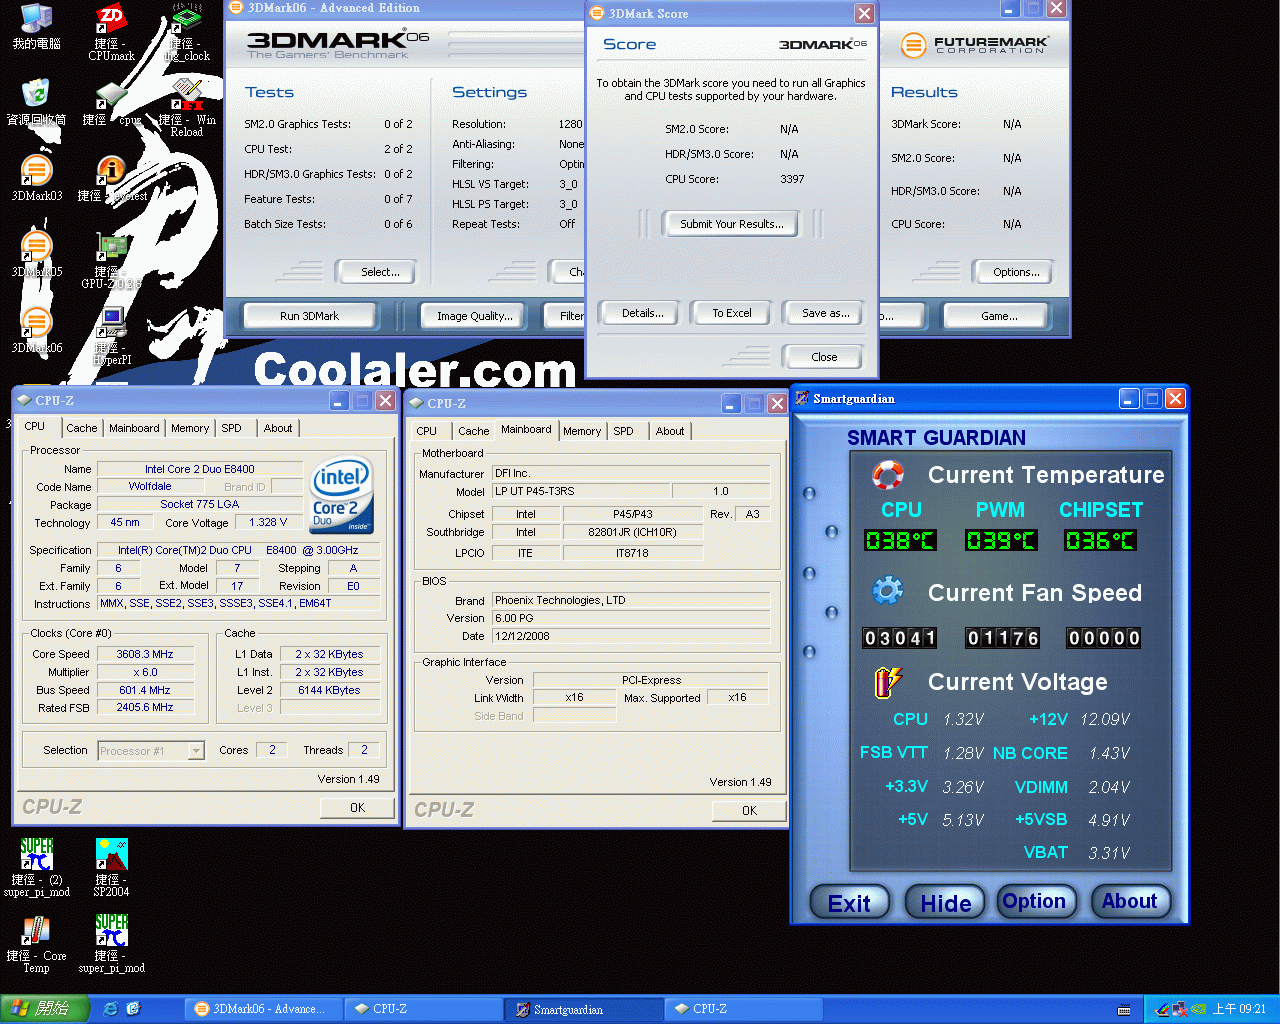Click the 開始 Start button
The image size is (1280, 1024).
coord(44,1009)
